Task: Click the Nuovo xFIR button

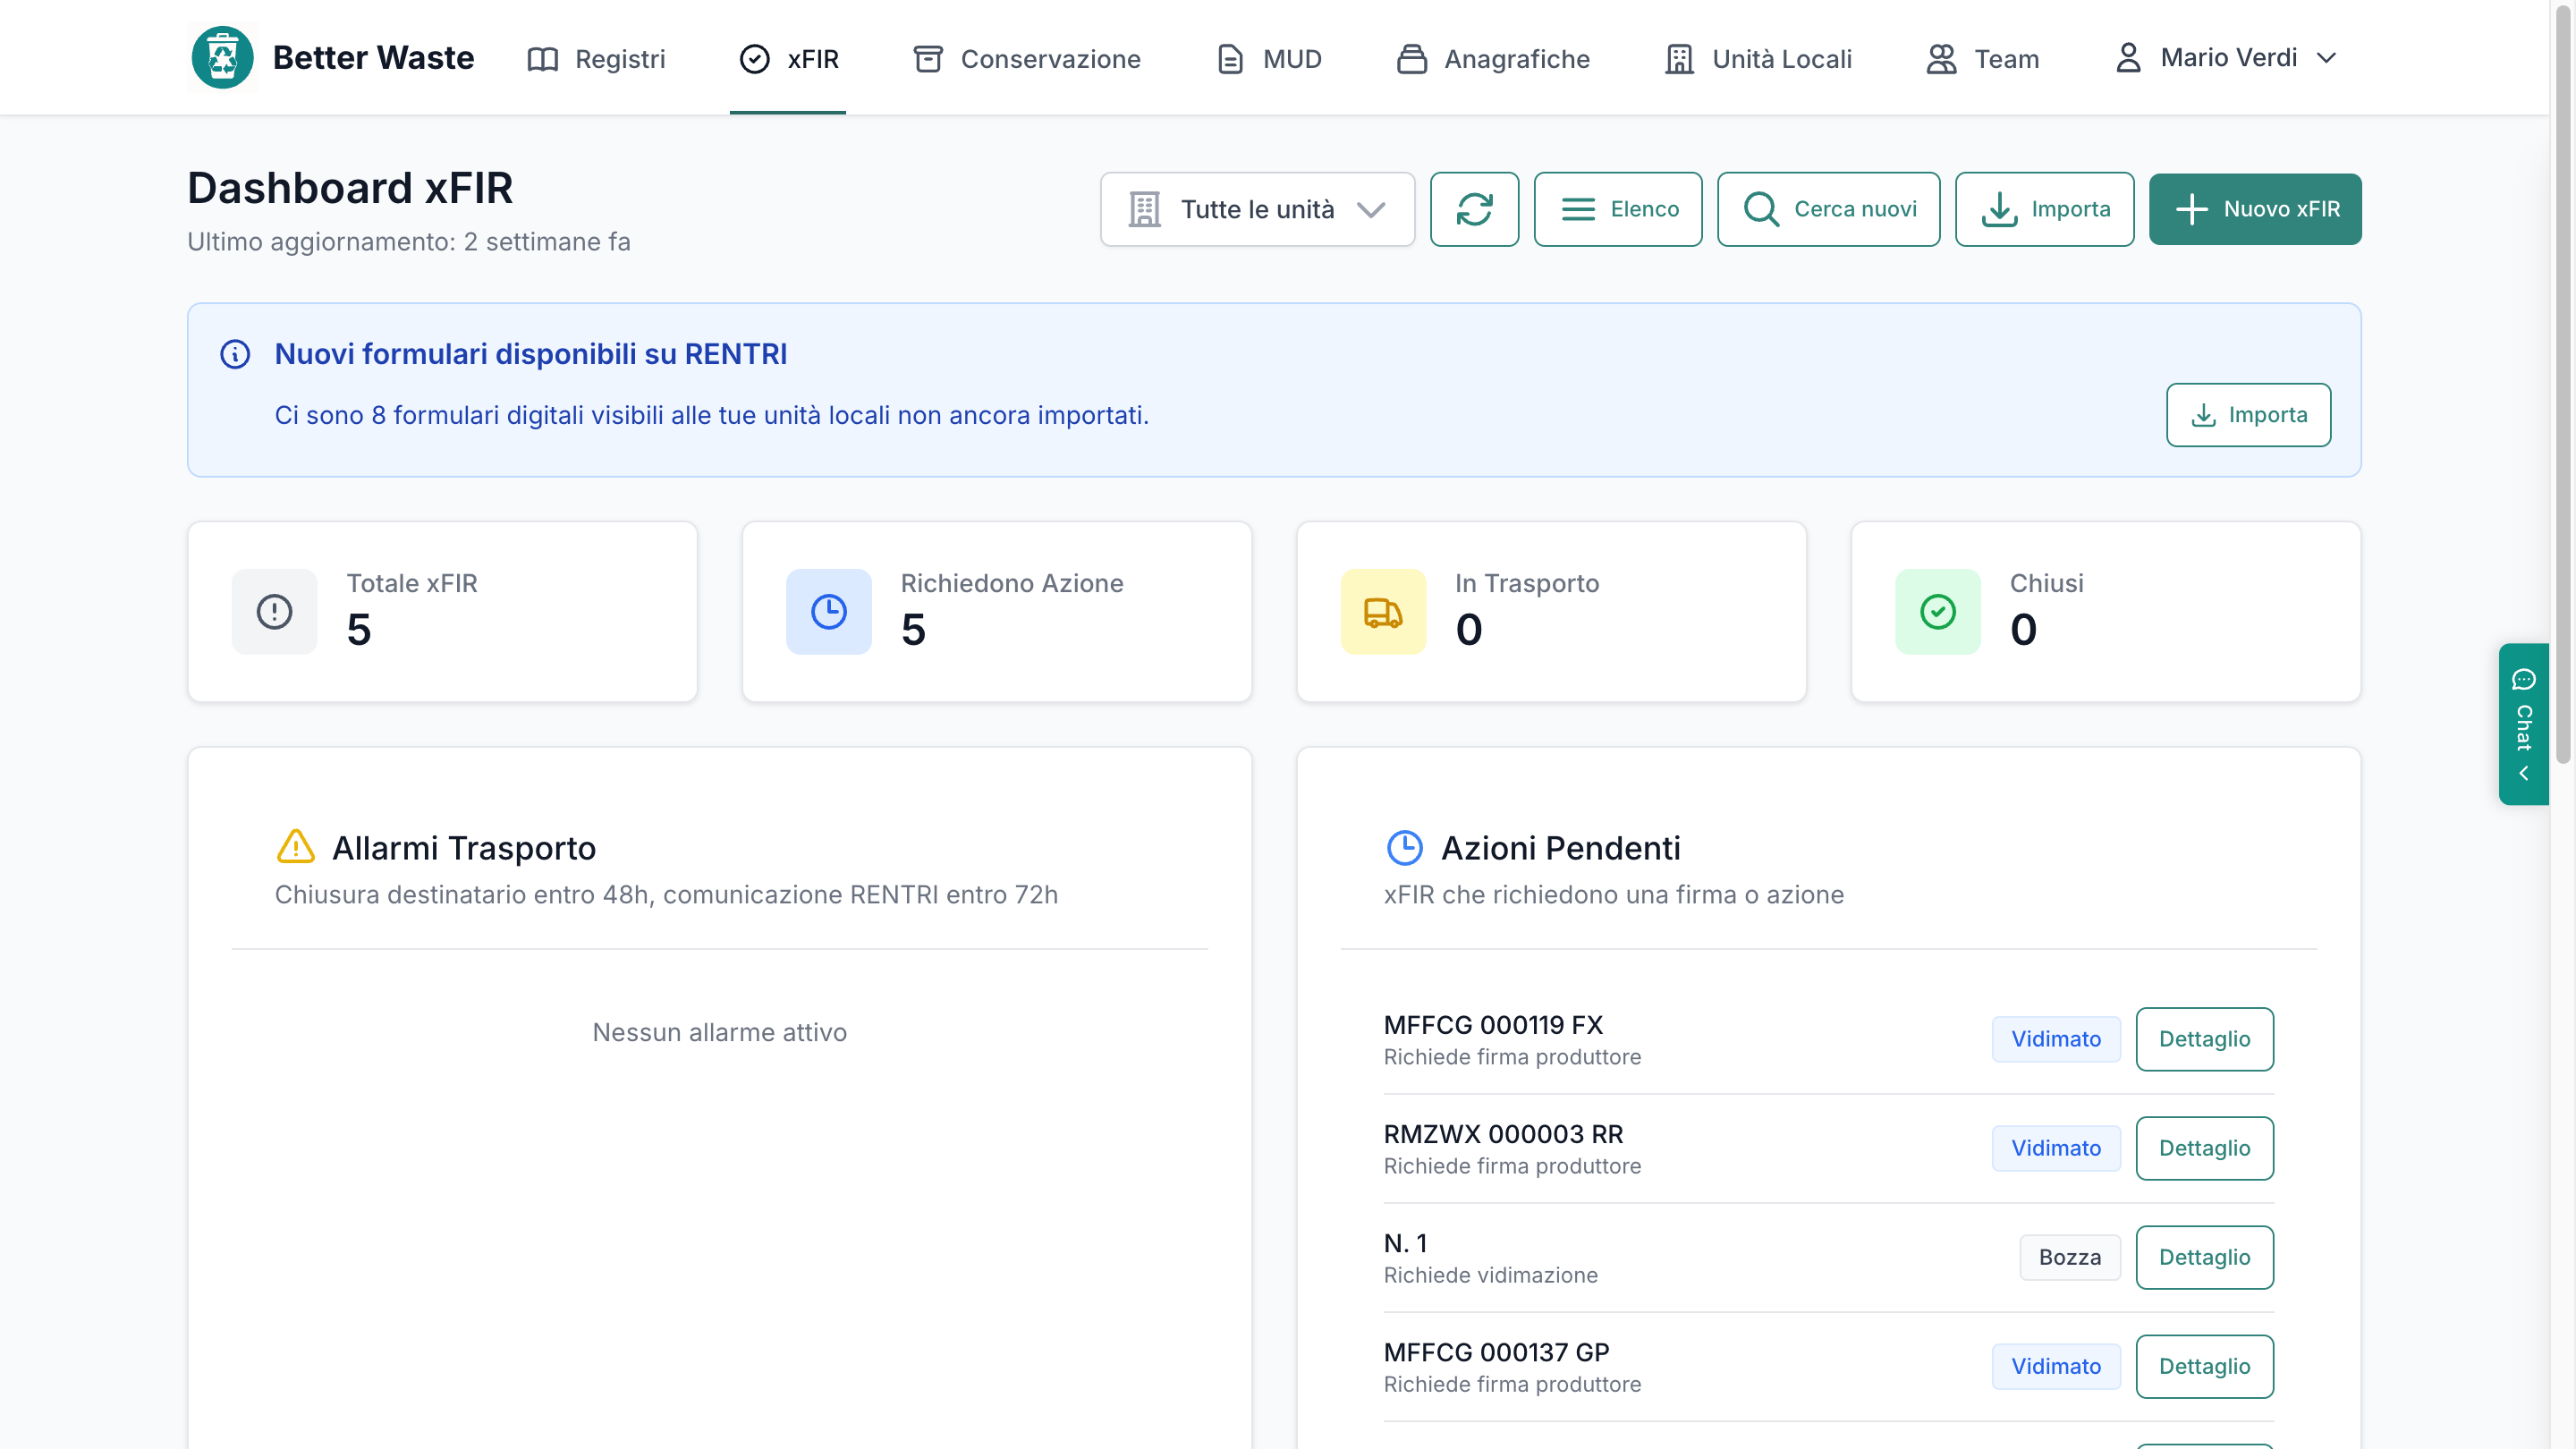Action: coord(2255,209)
